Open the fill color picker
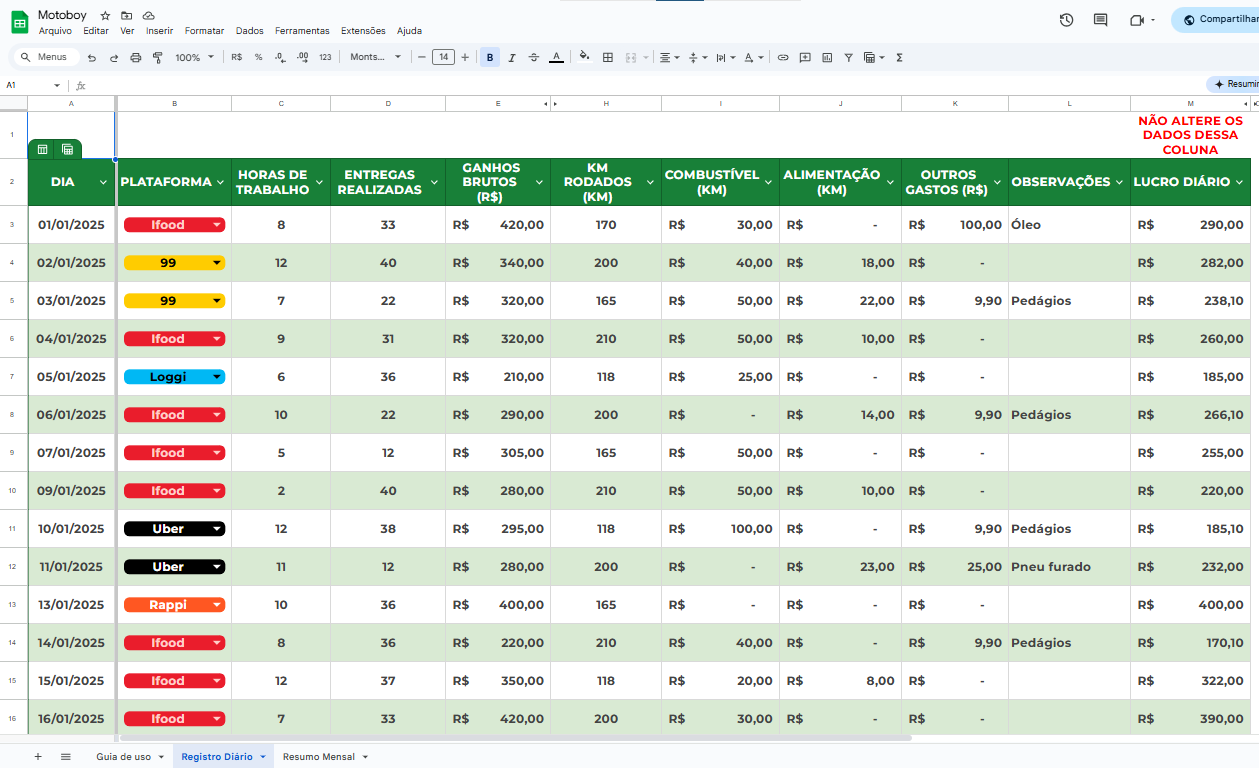 click(584, 58)
